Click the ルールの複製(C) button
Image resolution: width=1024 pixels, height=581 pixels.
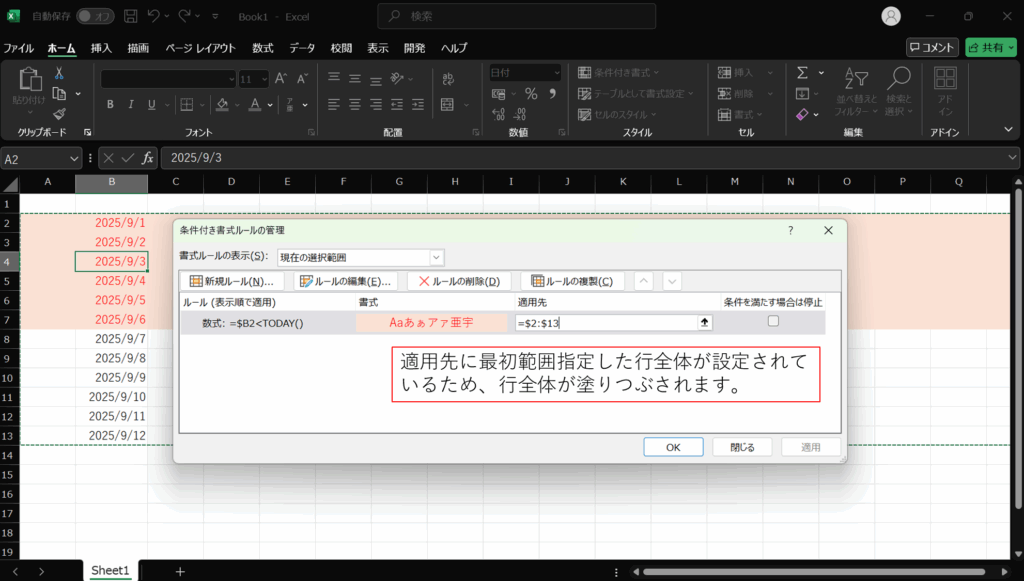pyautogui.click(x=572, y=281)
